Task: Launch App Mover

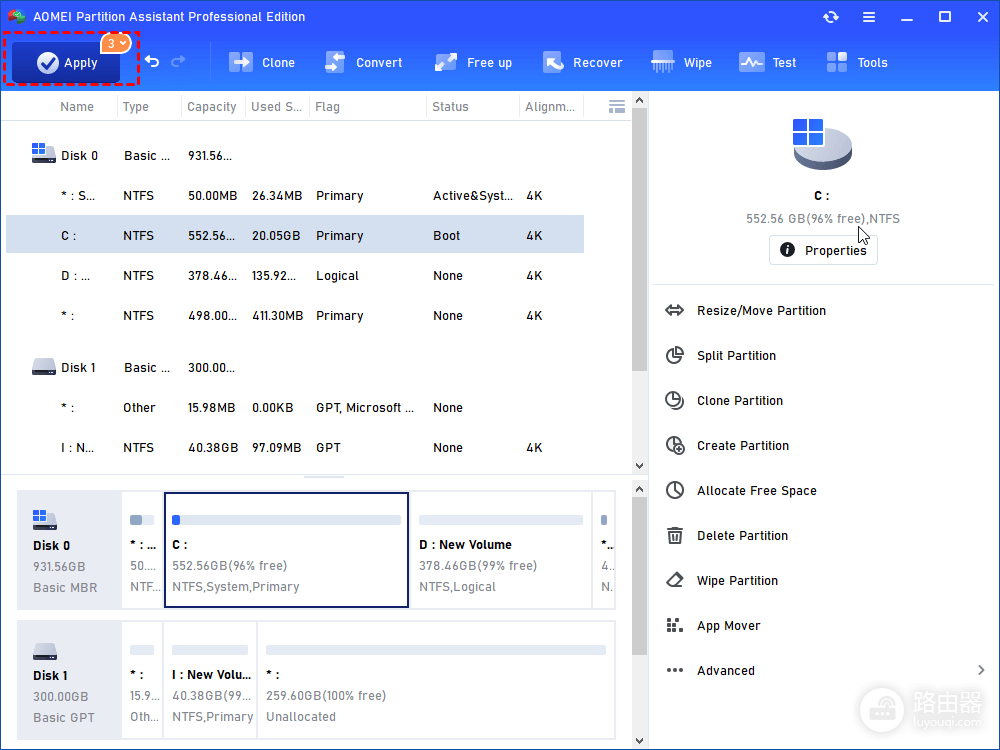Action: pos(728,626)
